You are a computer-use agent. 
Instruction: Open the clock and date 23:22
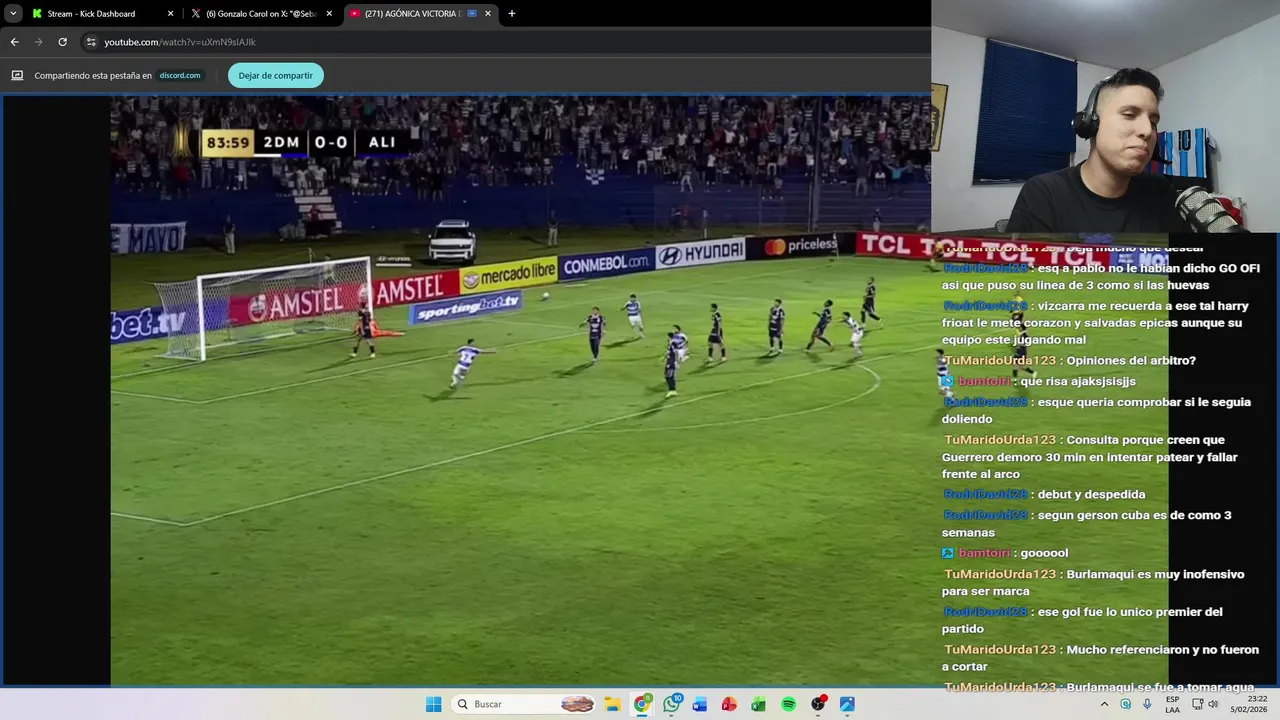[1248, 704]
